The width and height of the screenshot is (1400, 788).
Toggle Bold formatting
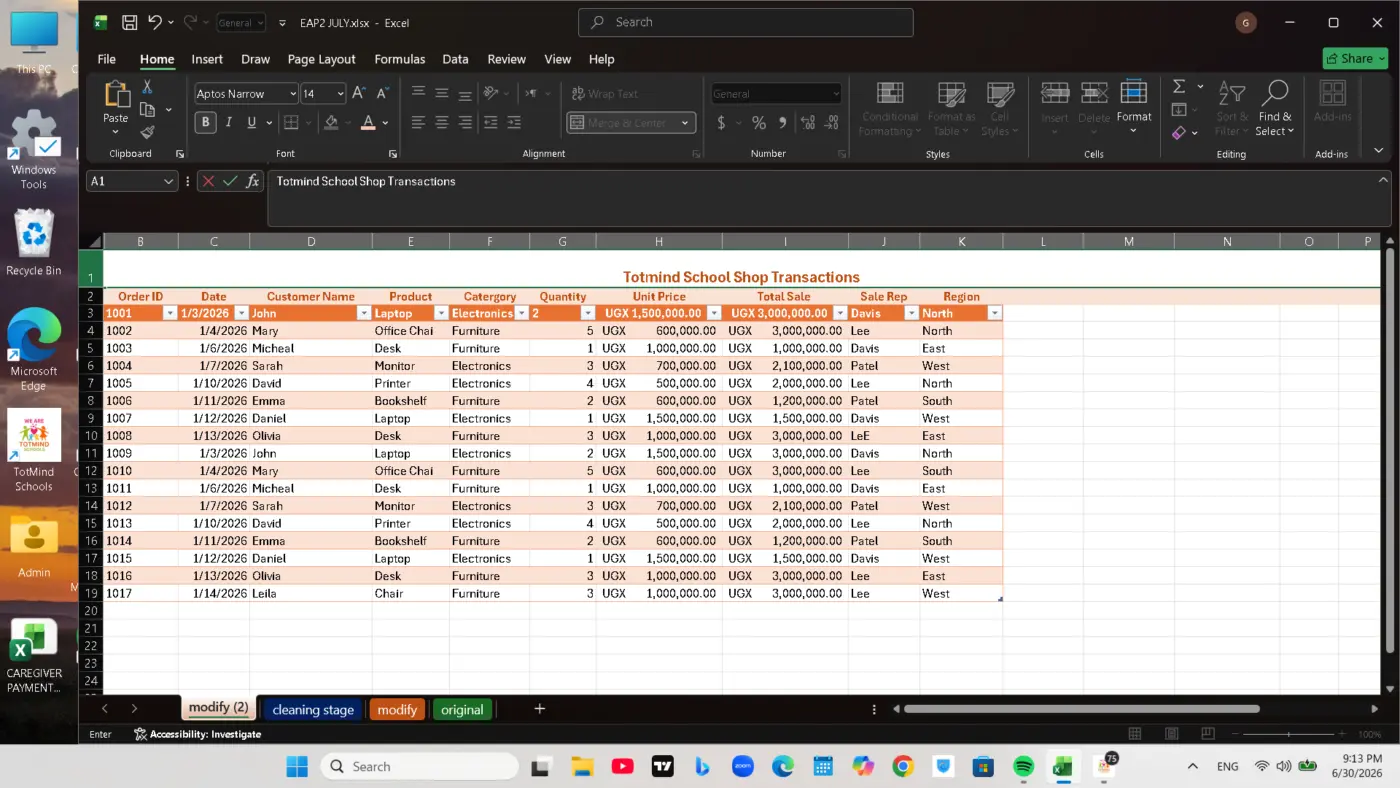[x=206, y=122]
